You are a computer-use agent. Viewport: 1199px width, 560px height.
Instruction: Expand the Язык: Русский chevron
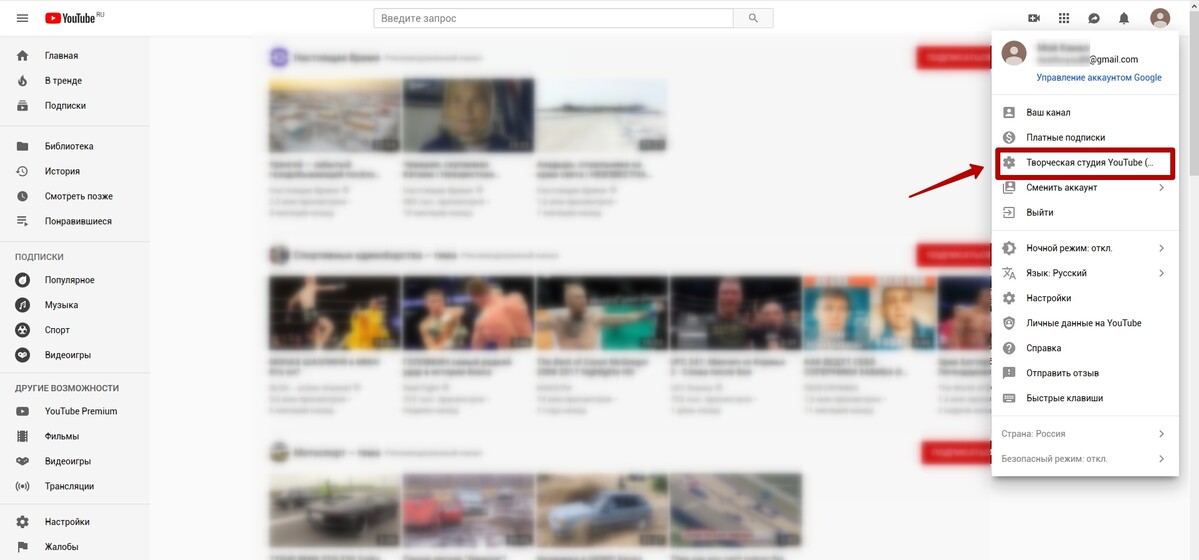1161,273
